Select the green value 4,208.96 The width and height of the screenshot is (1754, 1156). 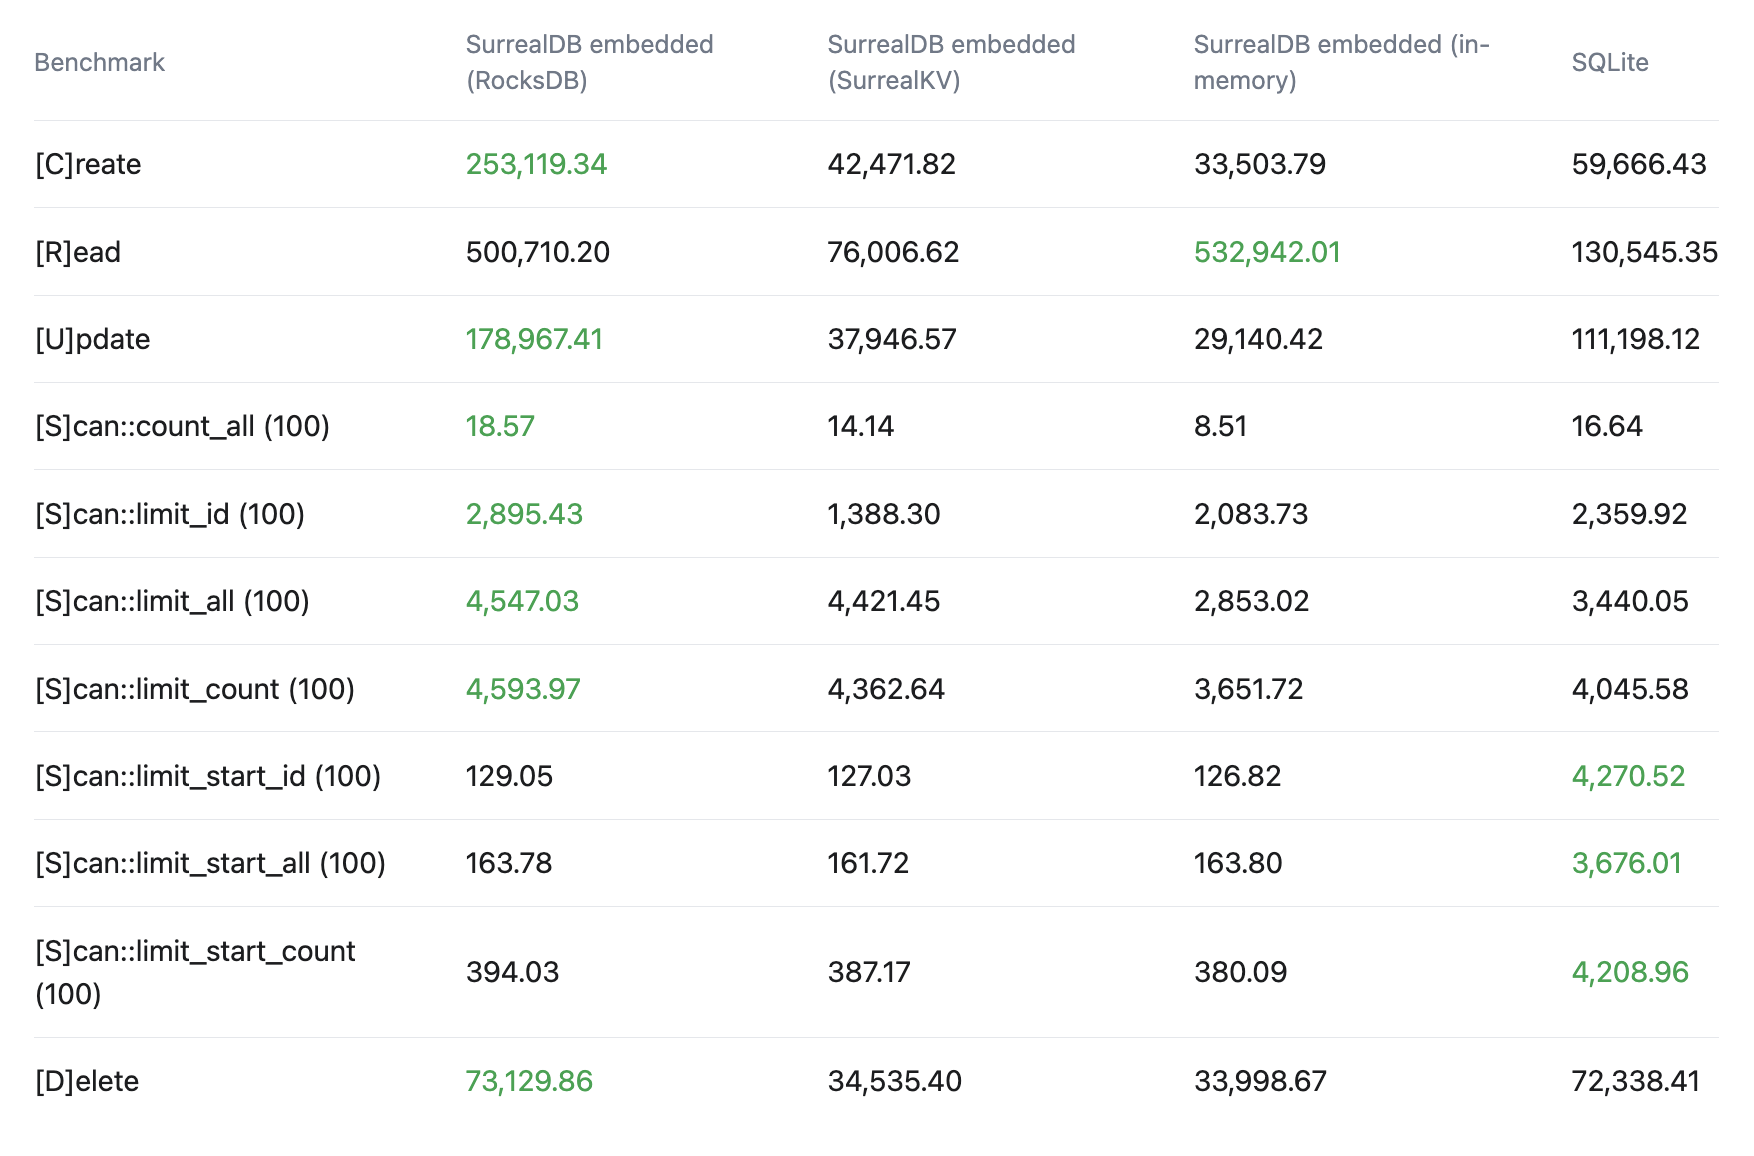click(1630, 972)
